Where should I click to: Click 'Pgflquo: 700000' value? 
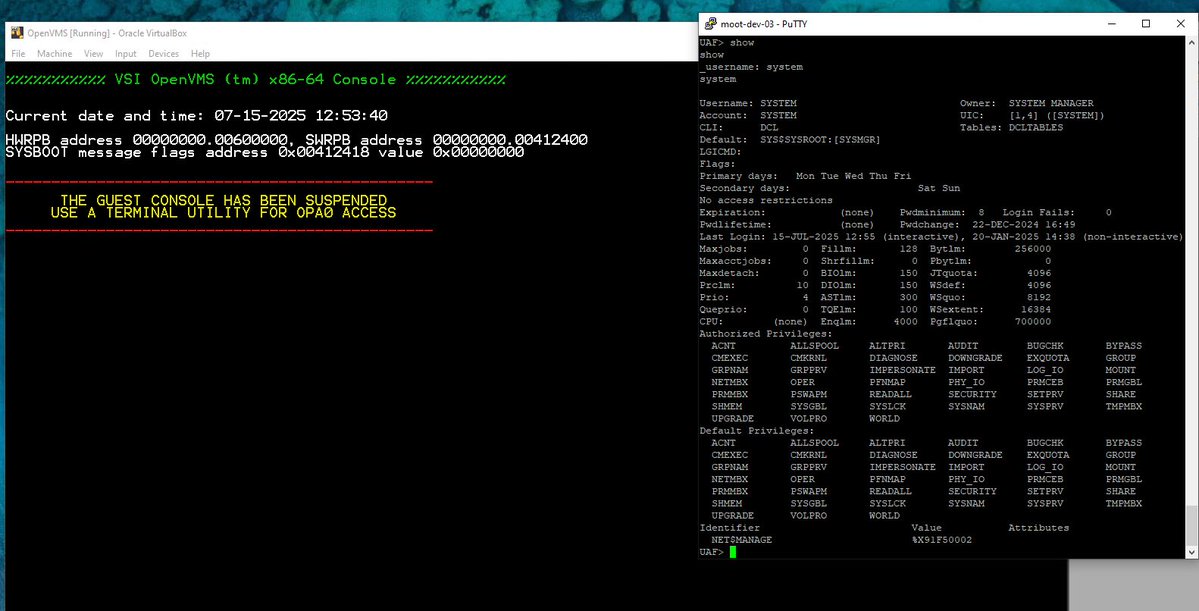pos(991,322)
